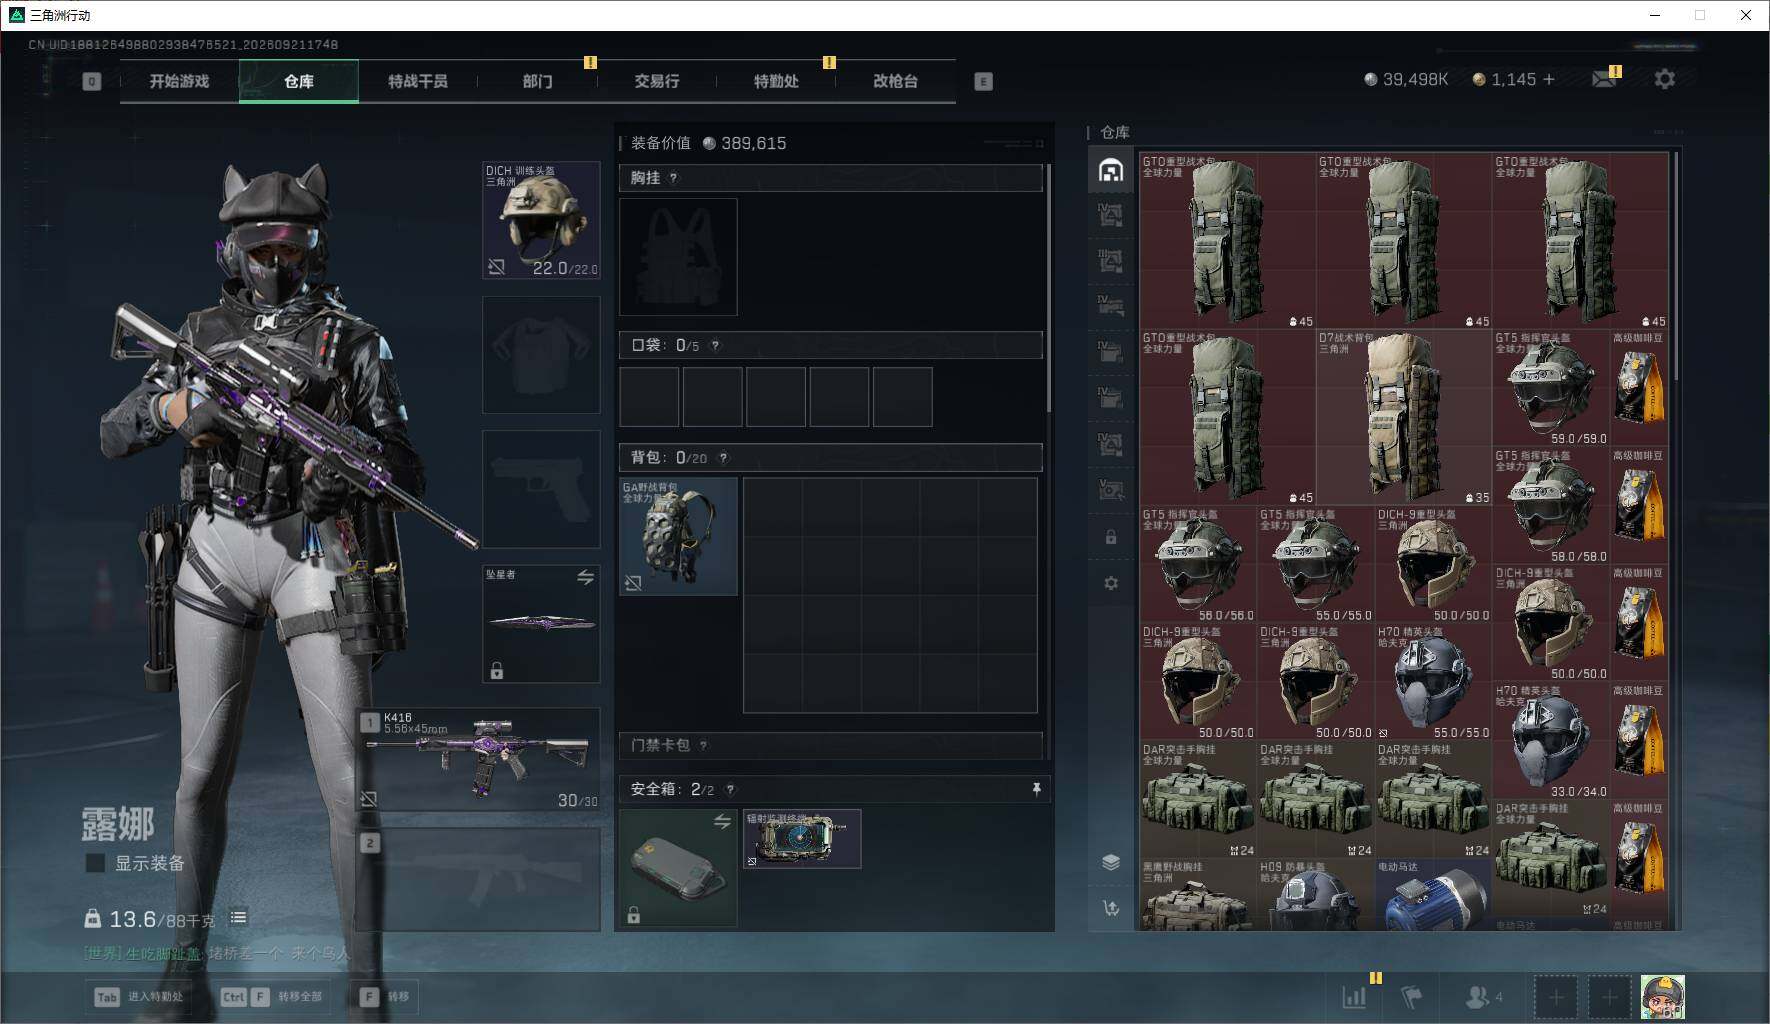The image size is (1770, 1024).
Task: Toggle the 显示装备 checkbox
Action: coord(96,862)
